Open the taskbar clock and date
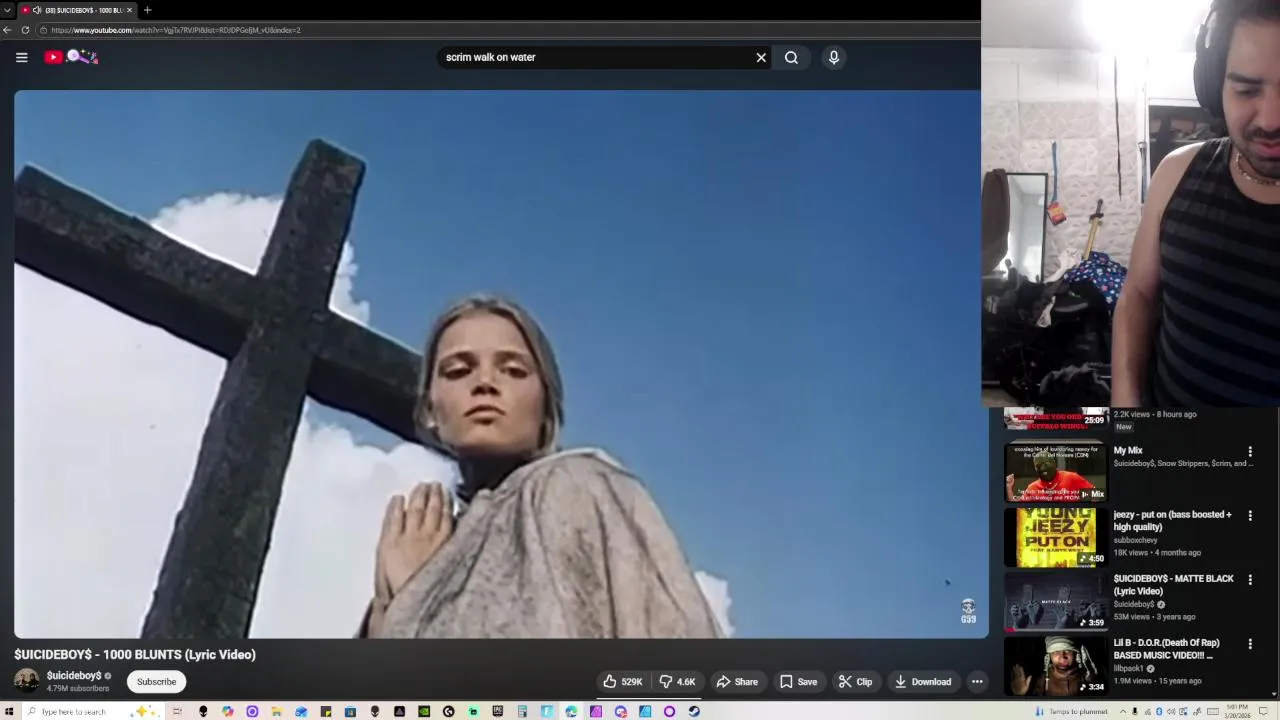Image resolution: width=1280 pixels, height=720 pixels. 1237,711
